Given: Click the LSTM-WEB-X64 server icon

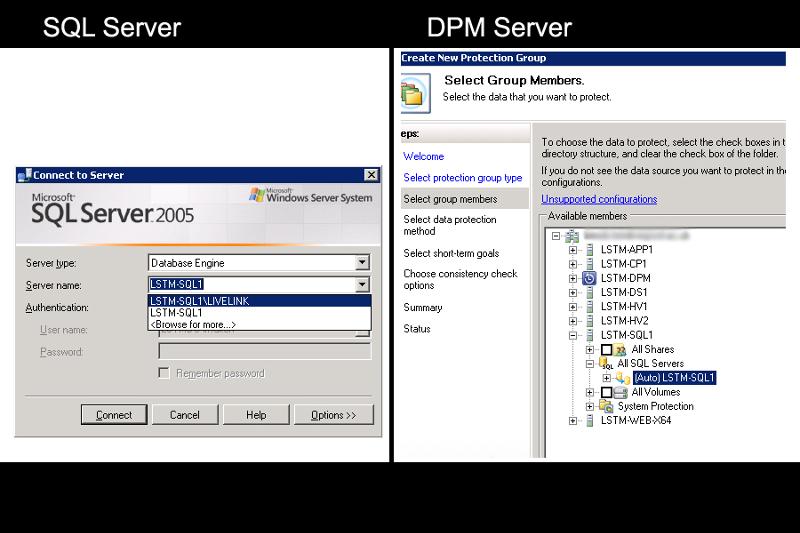Looking at the screenshot, I should [x=590, y=421].
